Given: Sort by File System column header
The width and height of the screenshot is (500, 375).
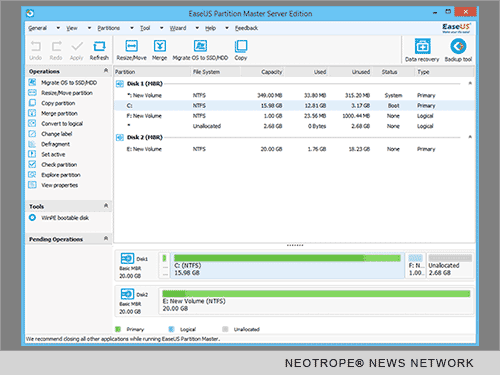Looking at the screenshot, I should click(x=215, y=72).
